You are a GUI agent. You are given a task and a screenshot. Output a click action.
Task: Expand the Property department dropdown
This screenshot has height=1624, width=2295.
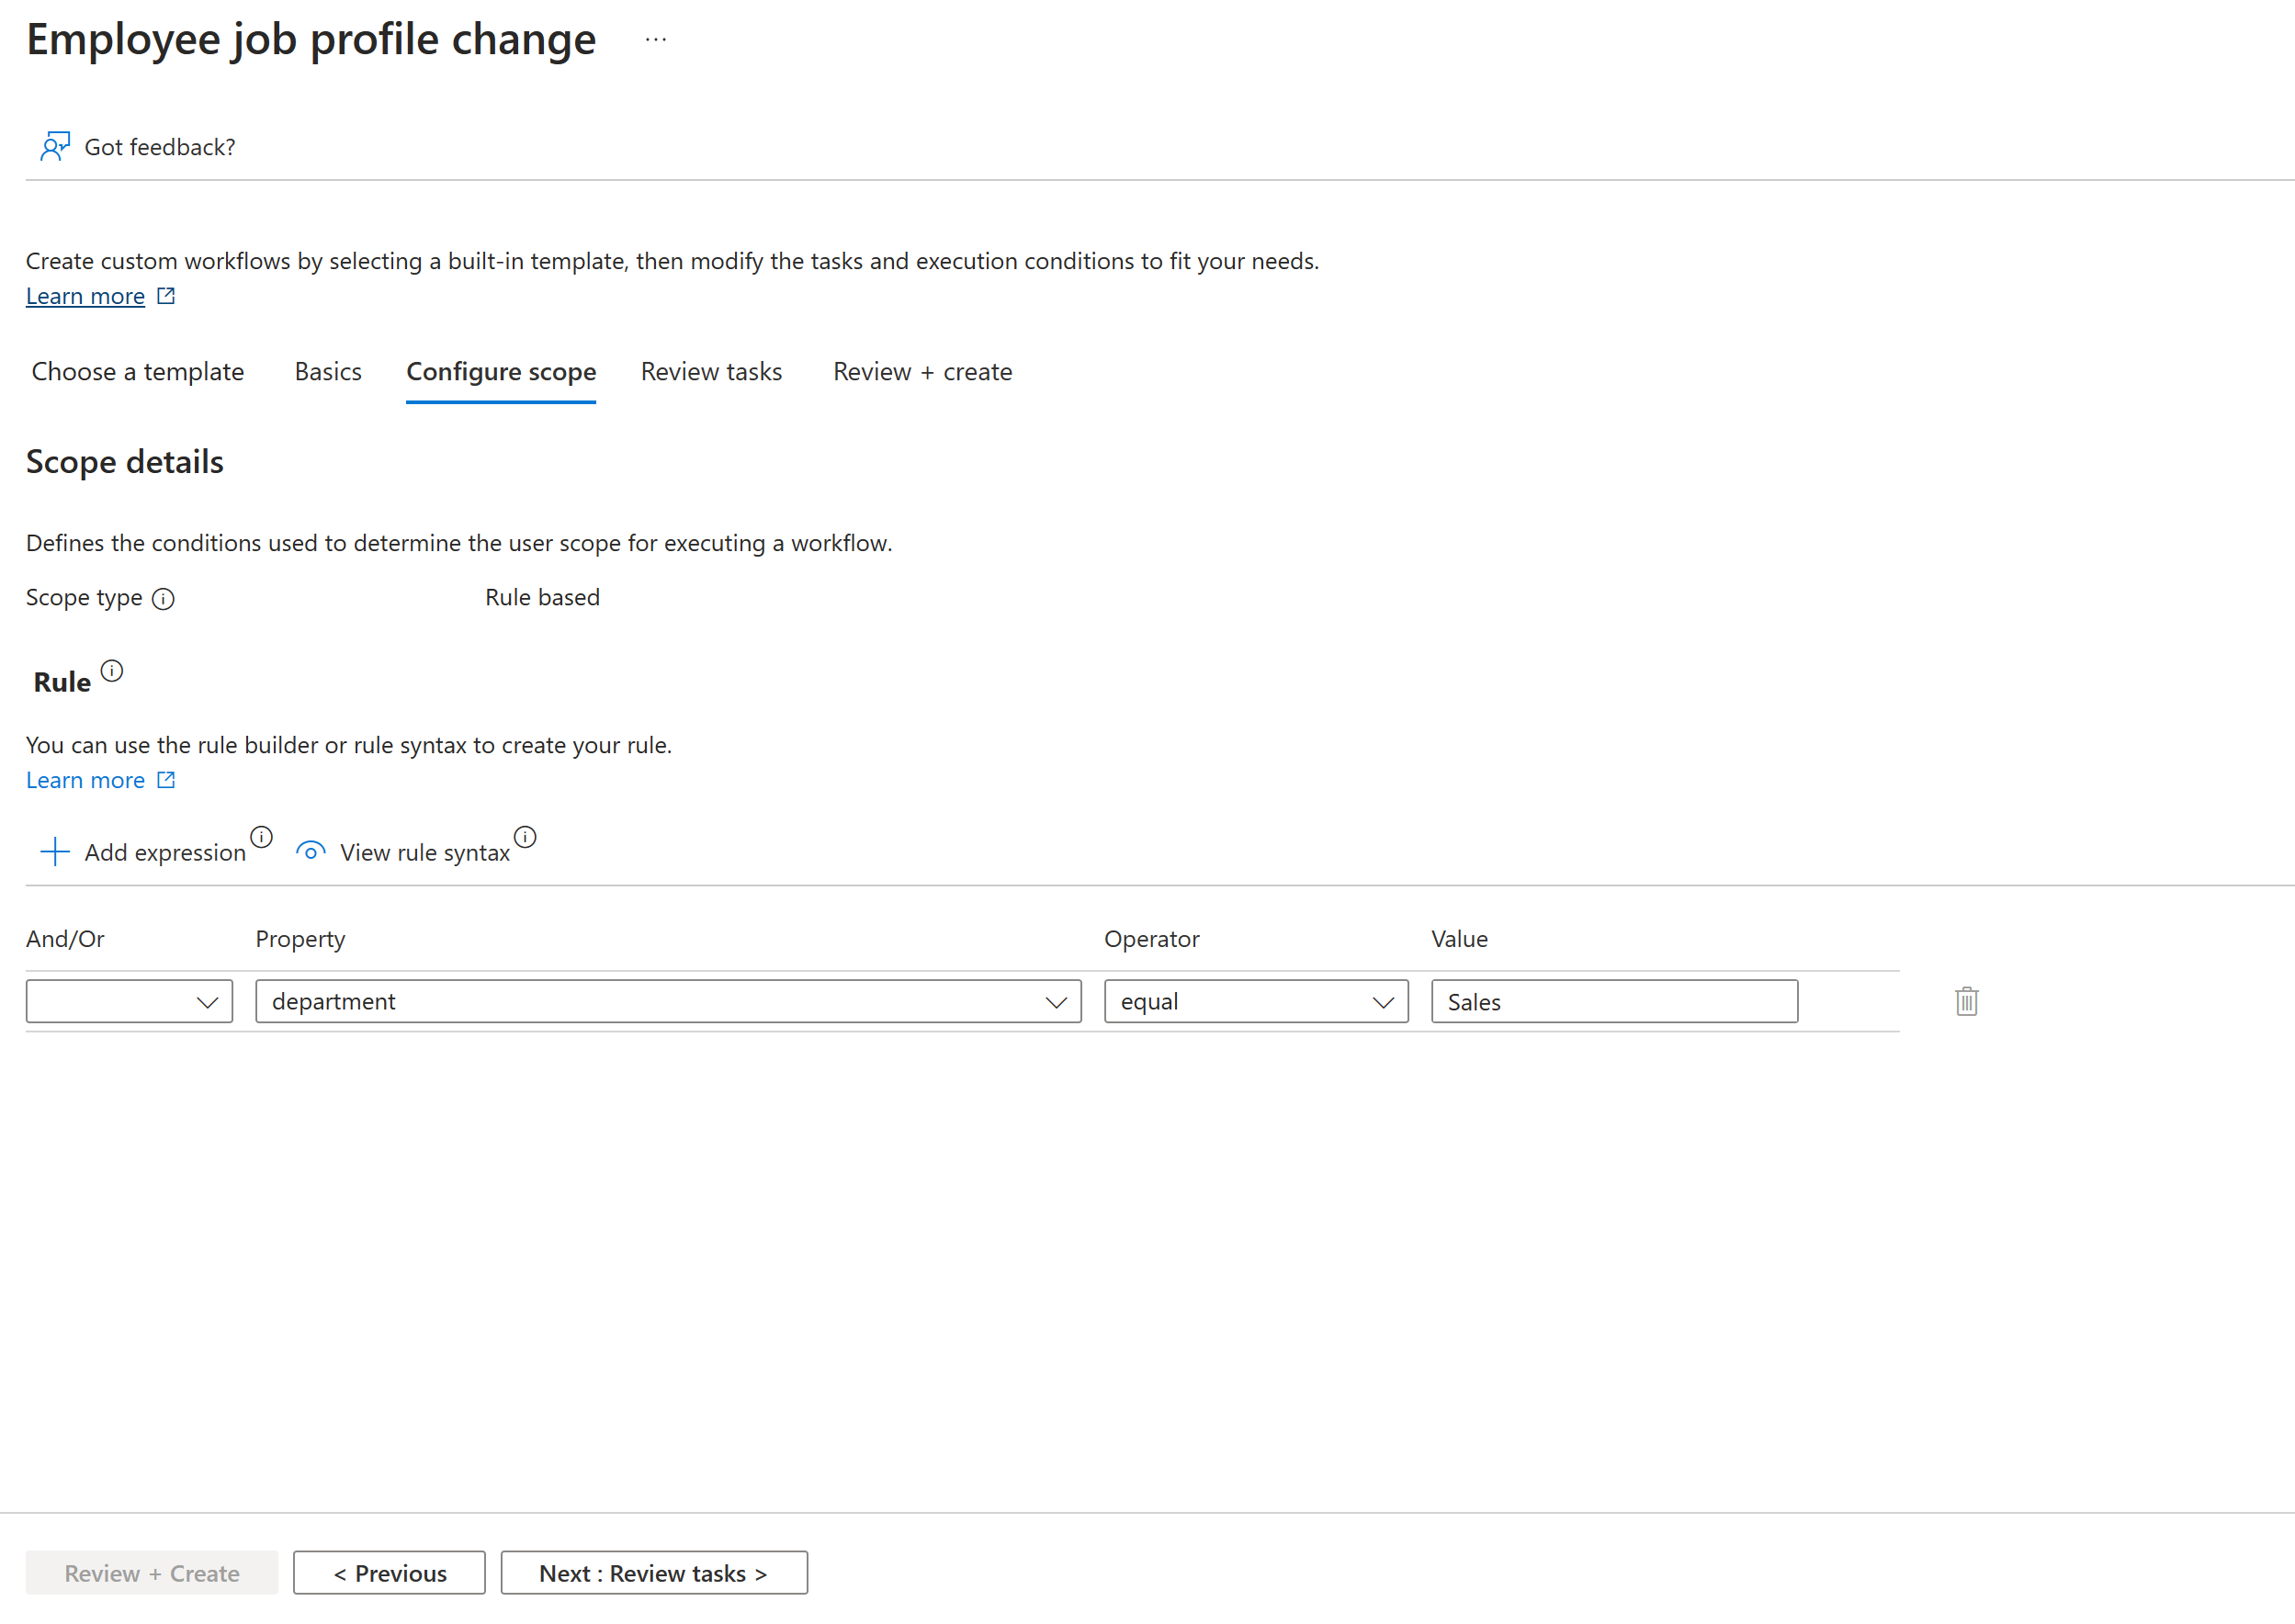1057,1002
